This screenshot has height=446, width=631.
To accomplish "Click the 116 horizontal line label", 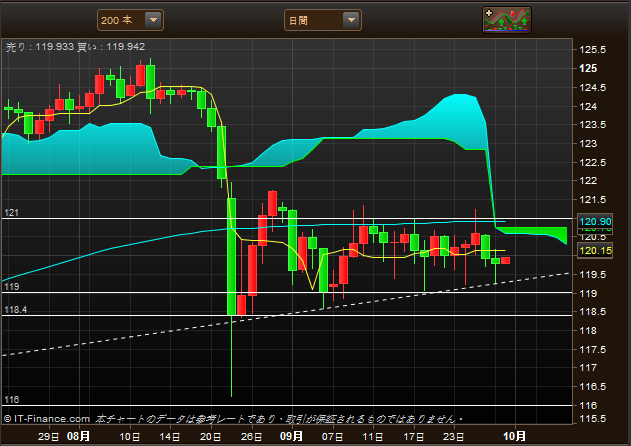I will [x=11, y=400].
